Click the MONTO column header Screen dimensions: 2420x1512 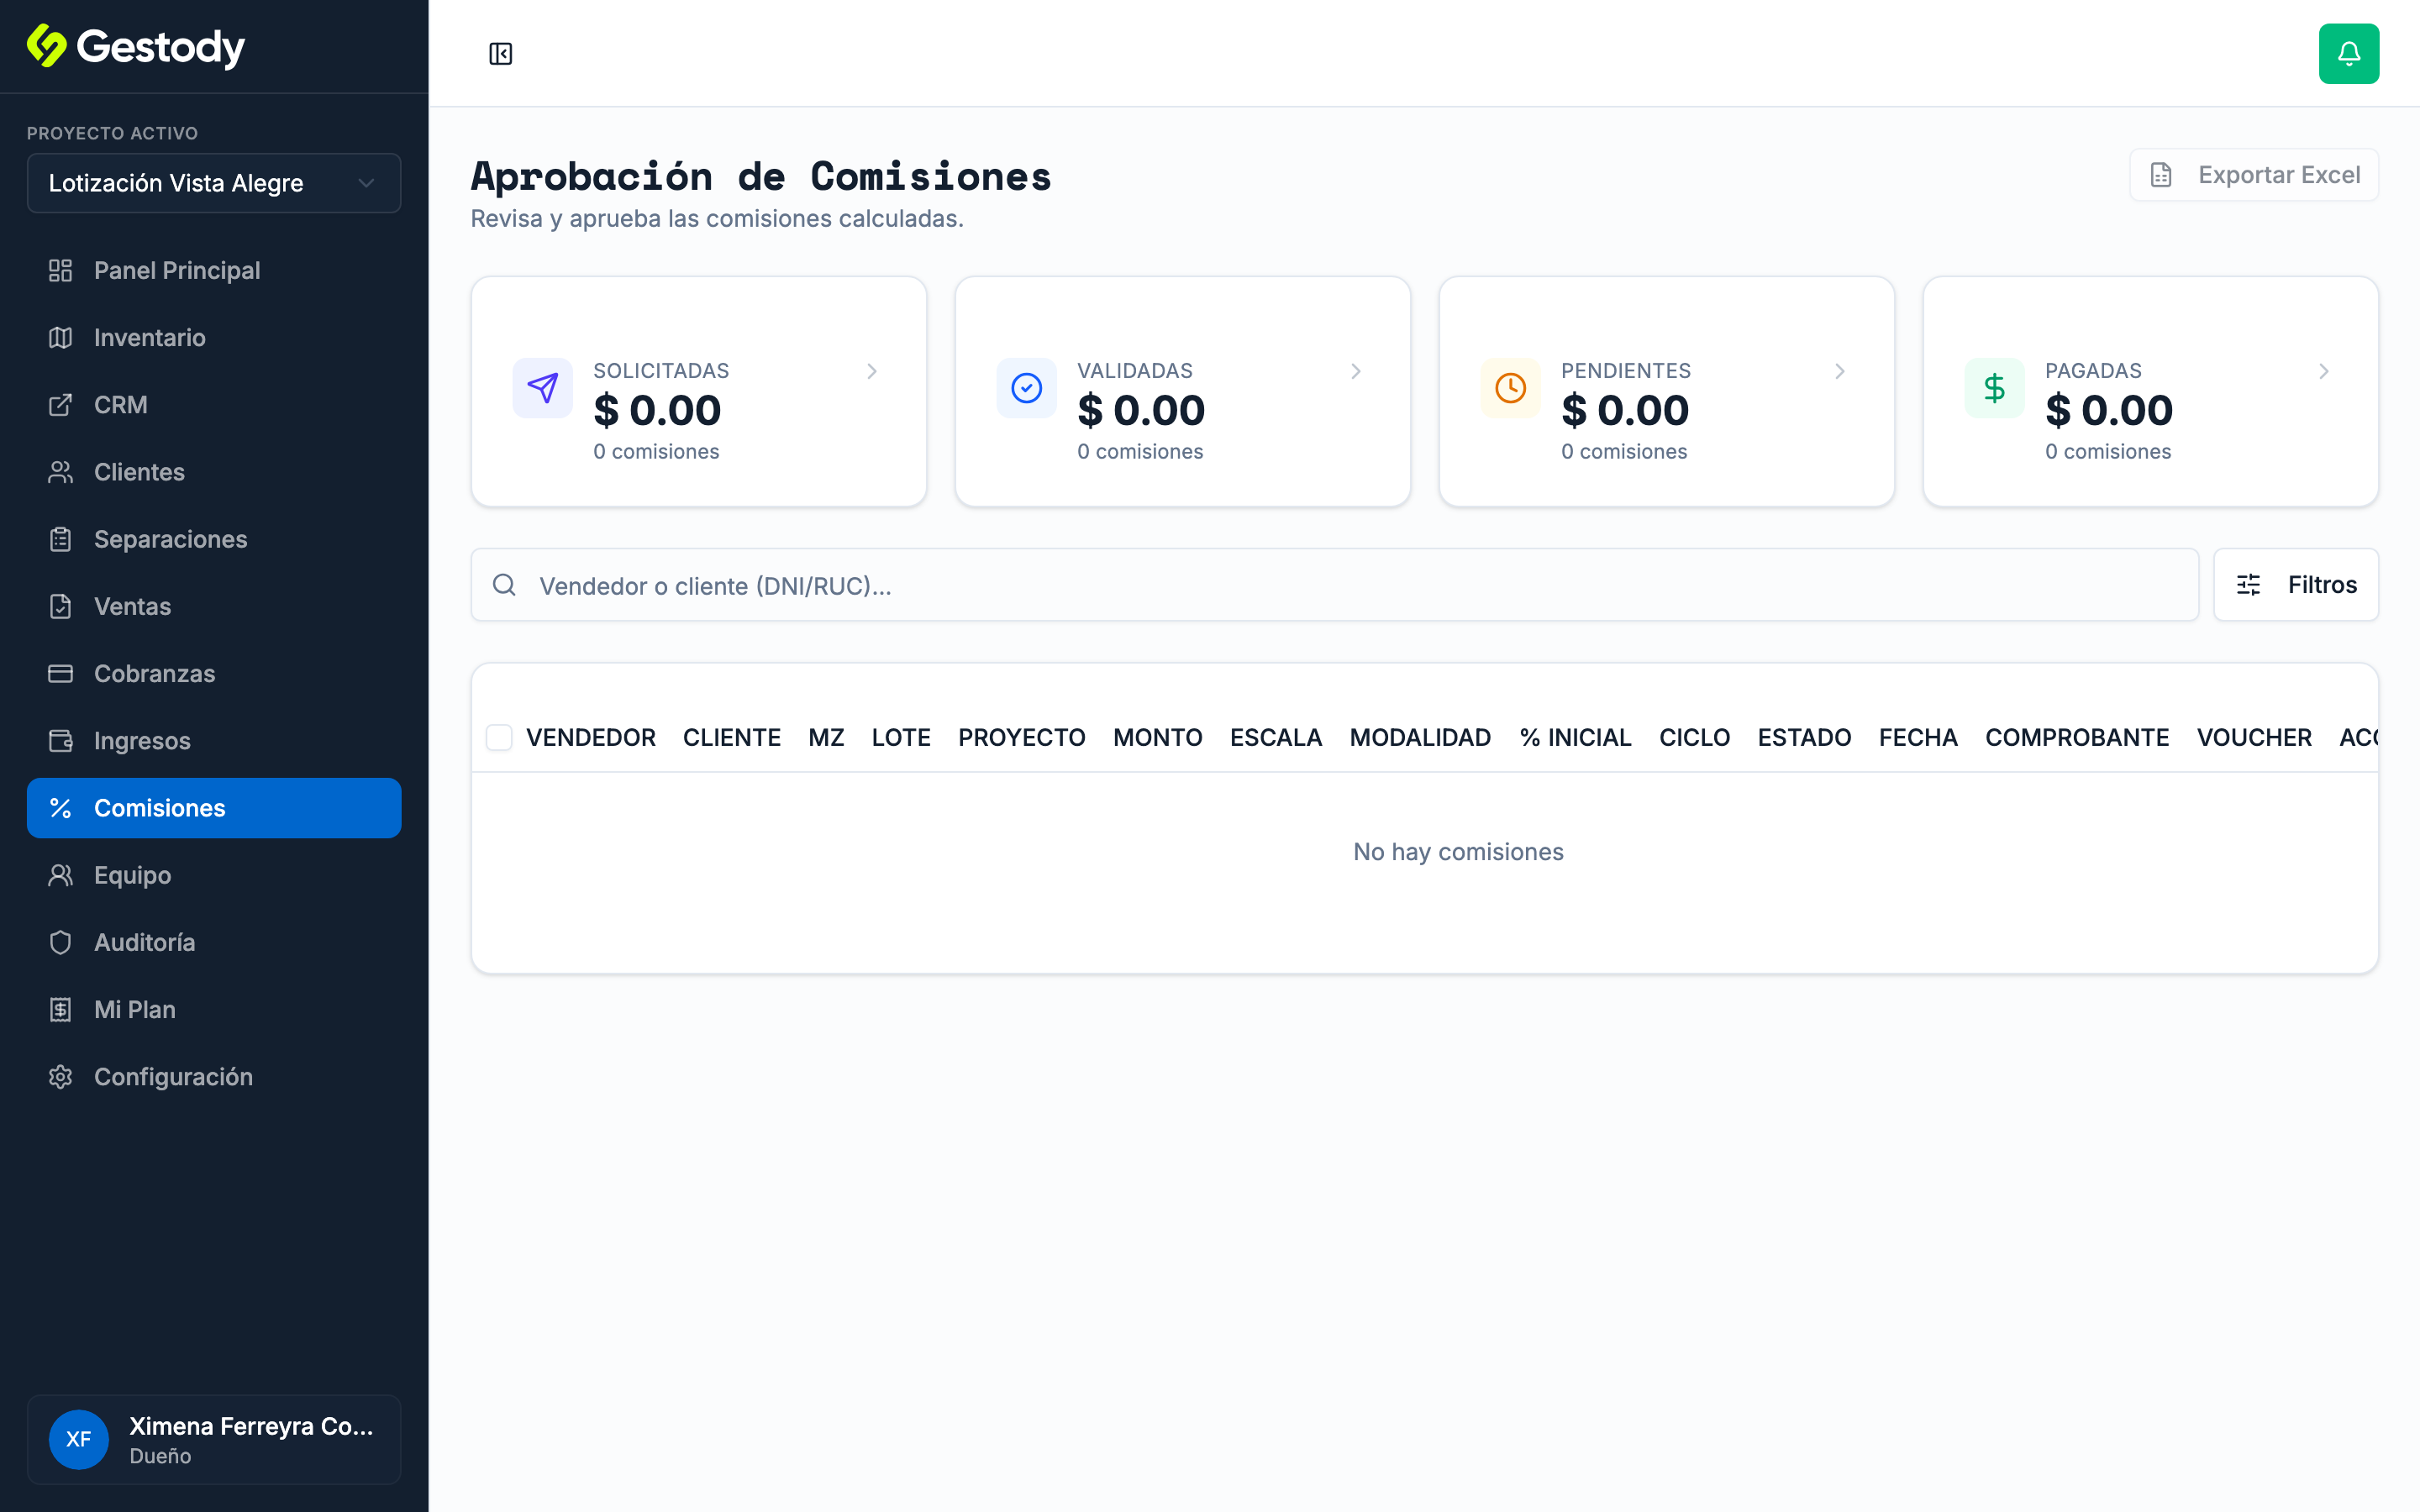[1158, 738]
